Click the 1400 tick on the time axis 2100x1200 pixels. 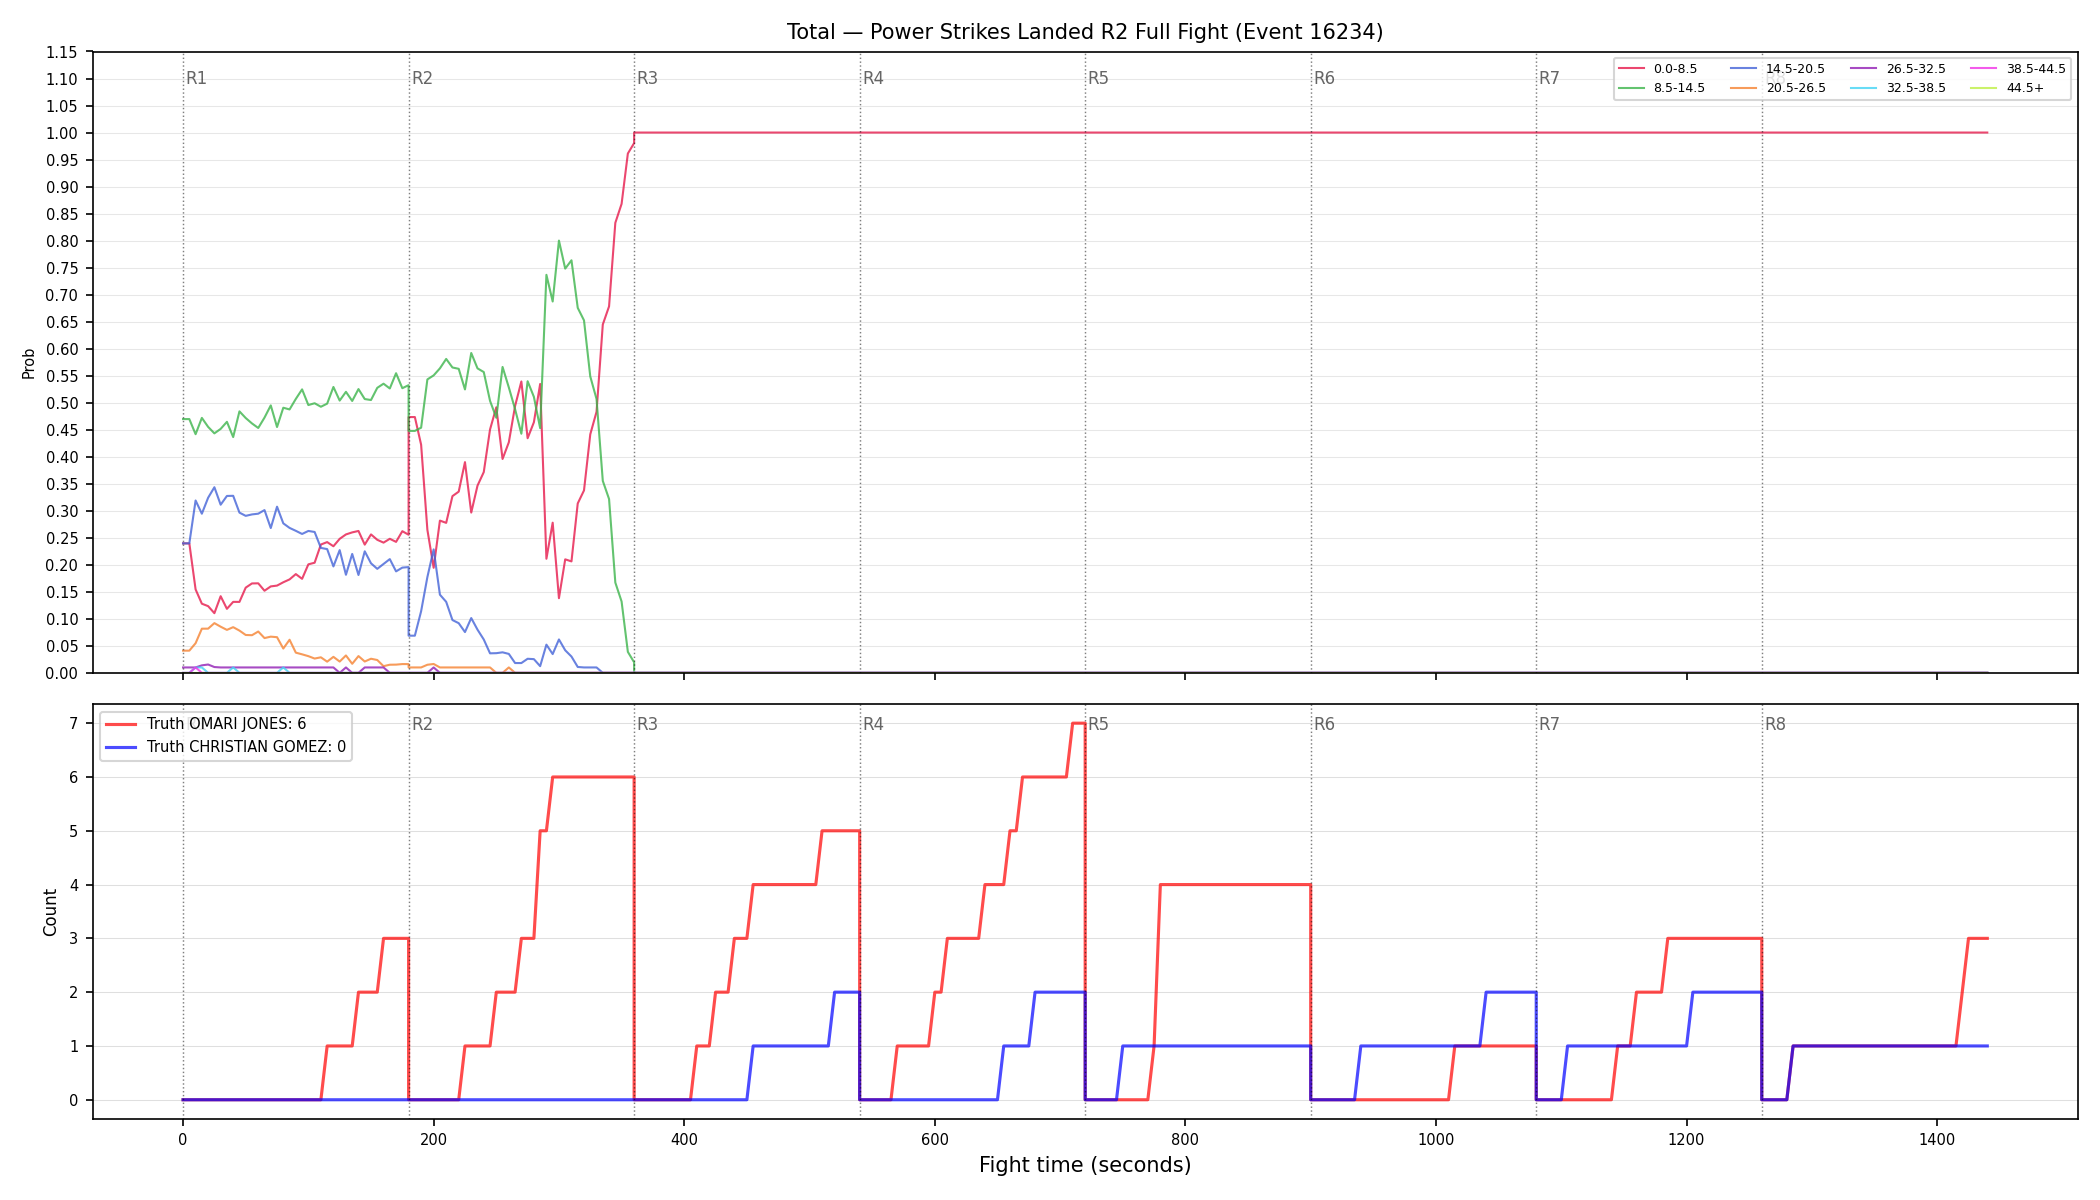point(1937,1138)
